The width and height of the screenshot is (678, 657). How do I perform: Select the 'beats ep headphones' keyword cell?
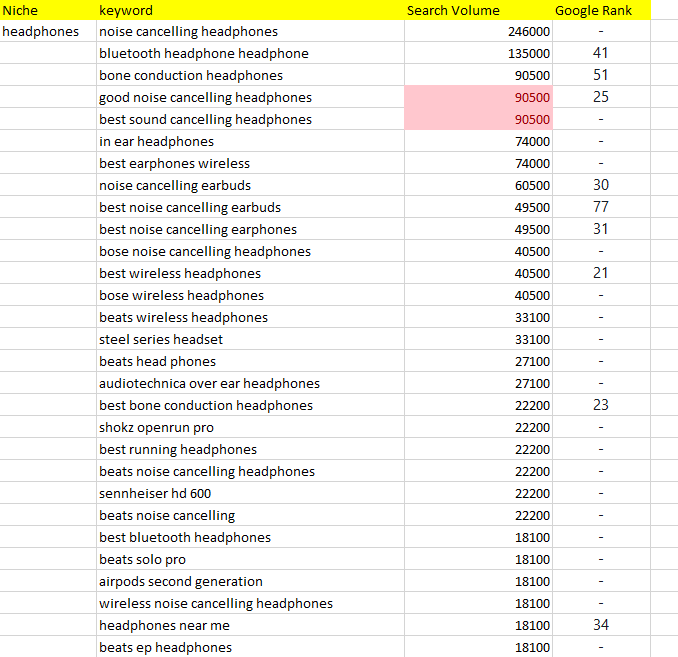pos(165,648)
